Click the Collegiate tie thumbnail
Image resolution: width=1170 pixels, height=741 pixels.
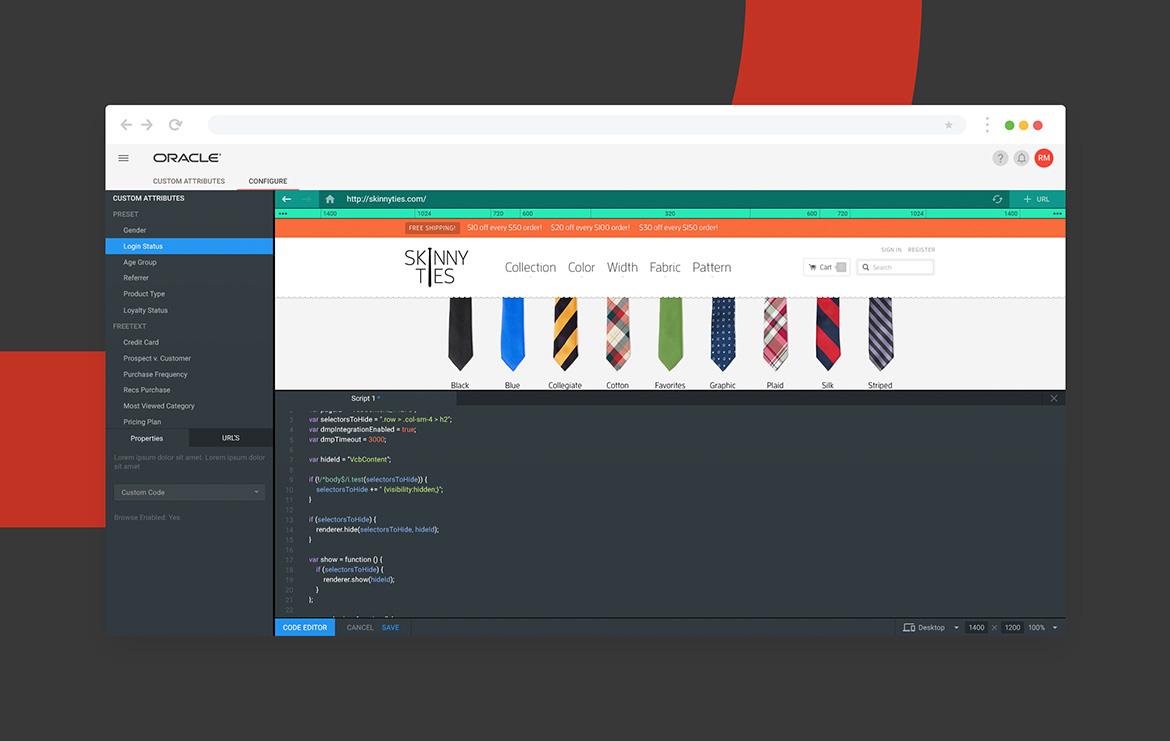click(565, 334)
